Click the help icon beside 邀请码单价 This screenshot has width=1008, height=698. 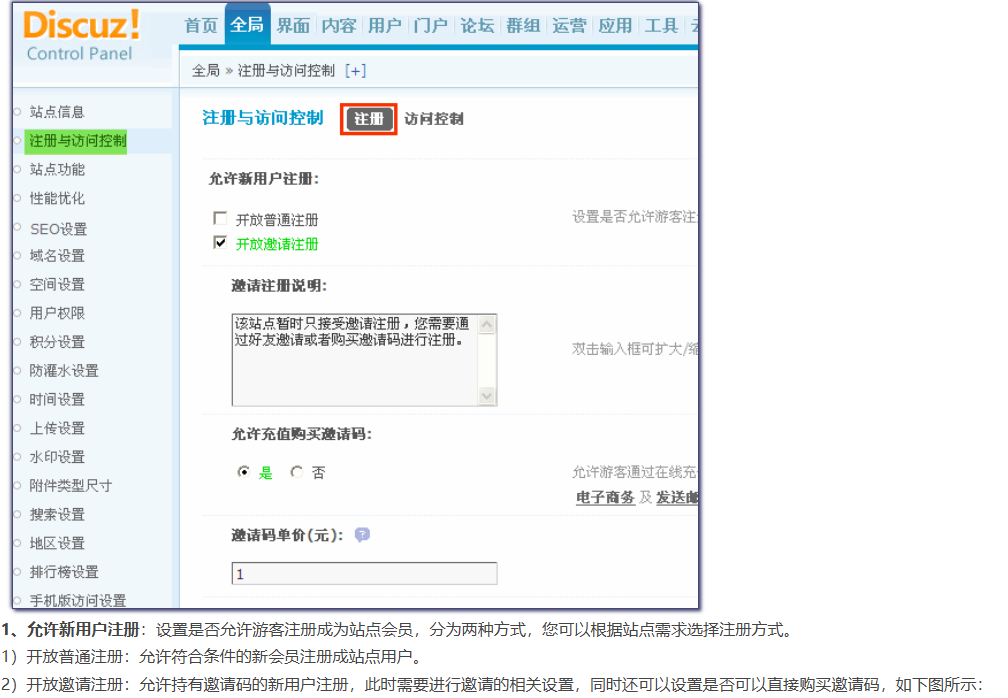(x=362, y=535)
